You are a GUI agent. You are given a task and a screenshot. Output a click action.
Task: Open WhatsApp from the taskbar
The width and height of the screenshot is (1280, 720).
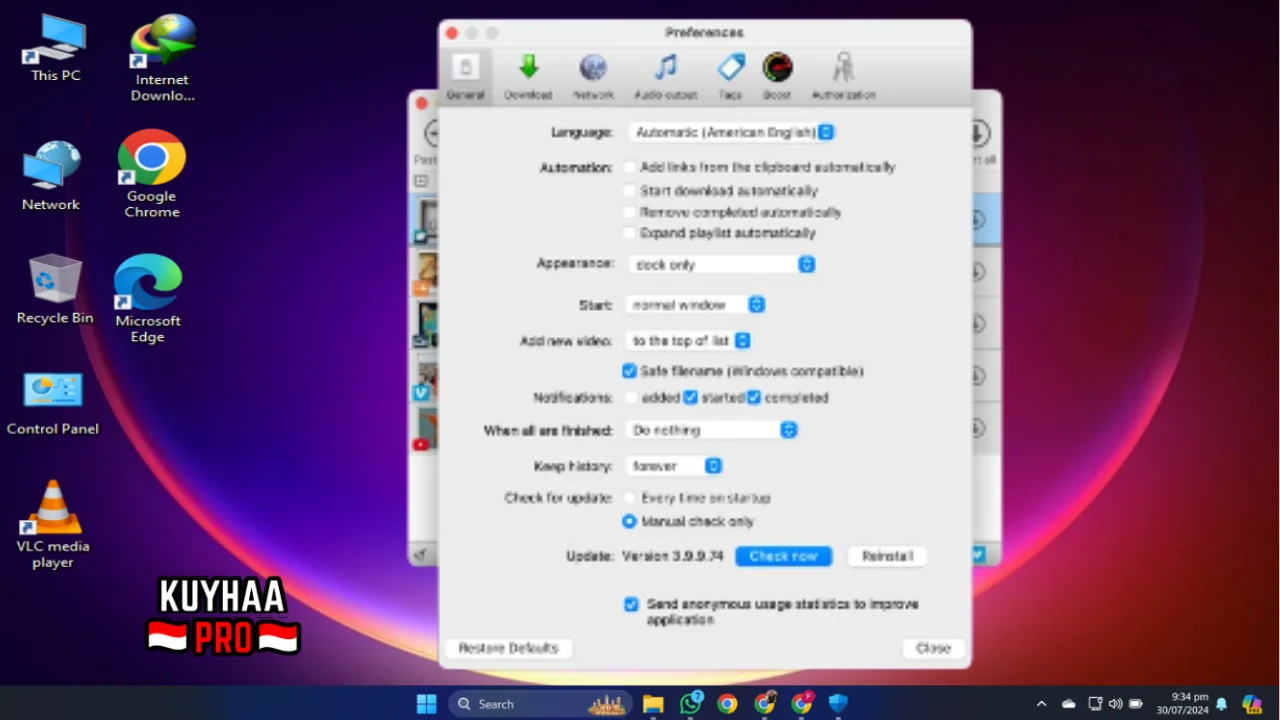pos(690,704)
